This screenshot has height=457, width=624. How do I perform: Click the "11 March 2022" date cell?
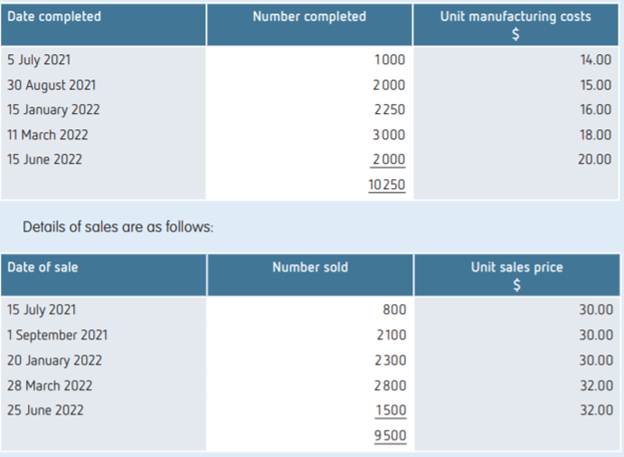(x=47, y=135)
